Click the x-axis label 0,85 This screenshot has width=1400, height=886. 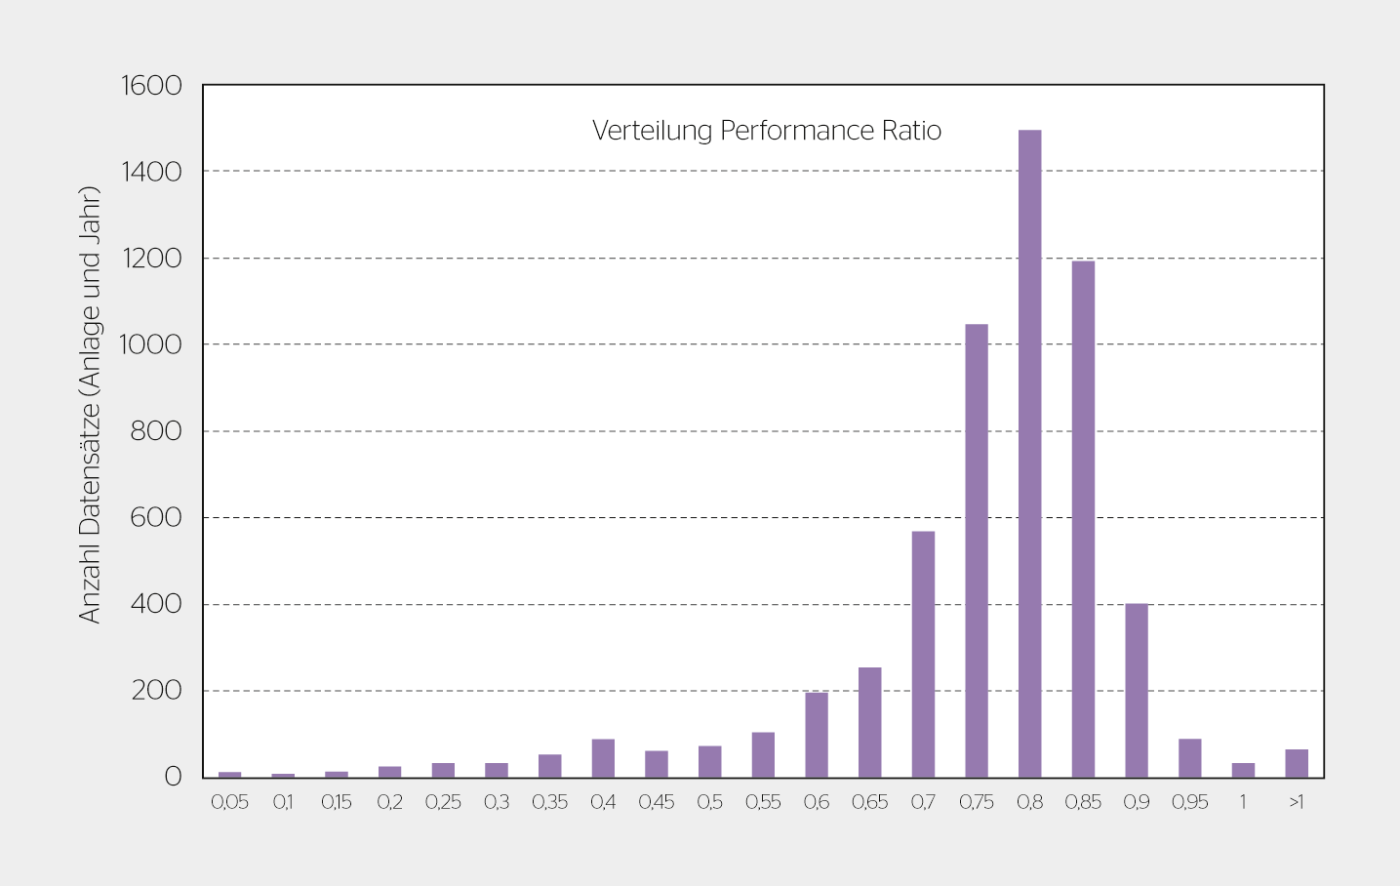coord(1083,802)
